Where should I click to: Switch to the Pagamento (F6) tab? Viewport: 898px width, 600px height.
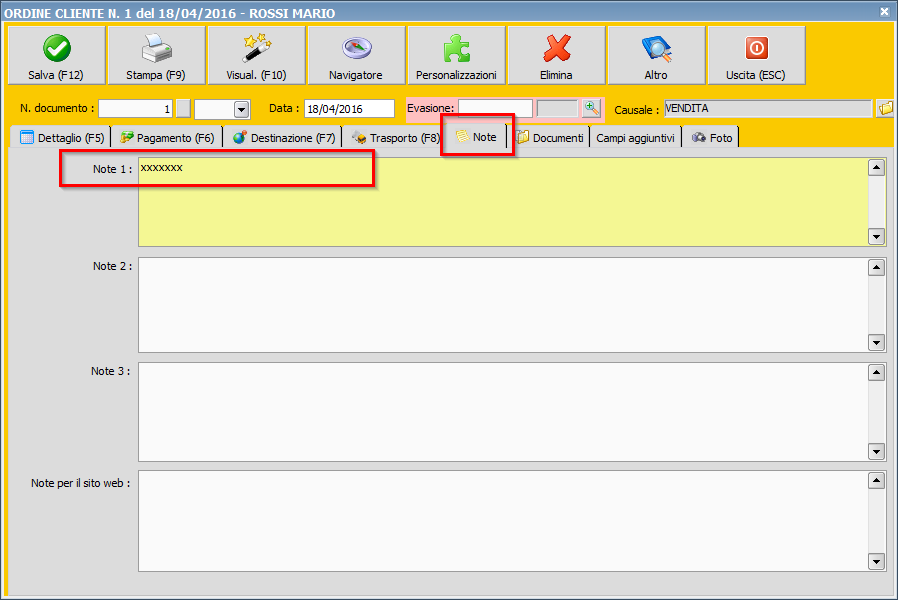(x=167, y=137)
